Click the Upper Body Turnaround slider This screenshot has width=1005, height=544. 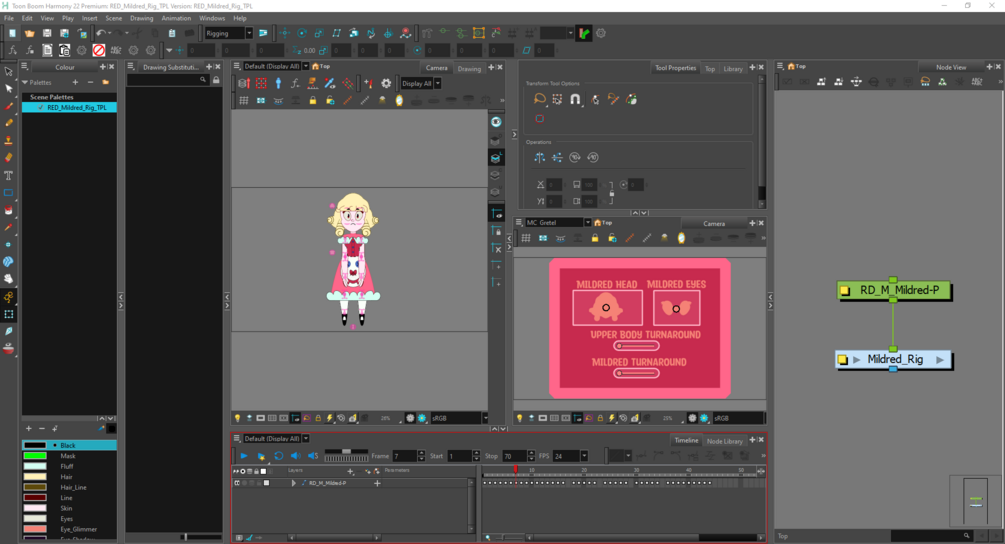[636, 346]
